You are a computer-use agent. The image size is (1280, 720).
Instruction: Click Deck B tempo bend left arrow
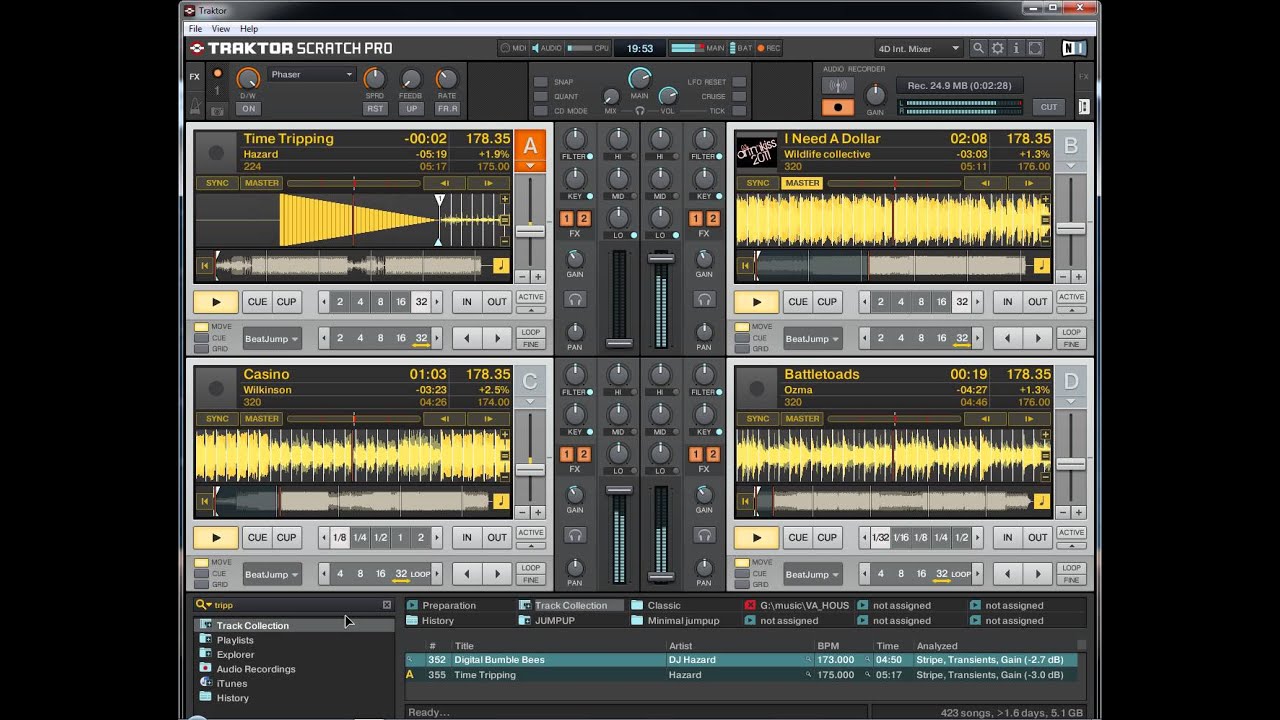click(x=985, y=183)
